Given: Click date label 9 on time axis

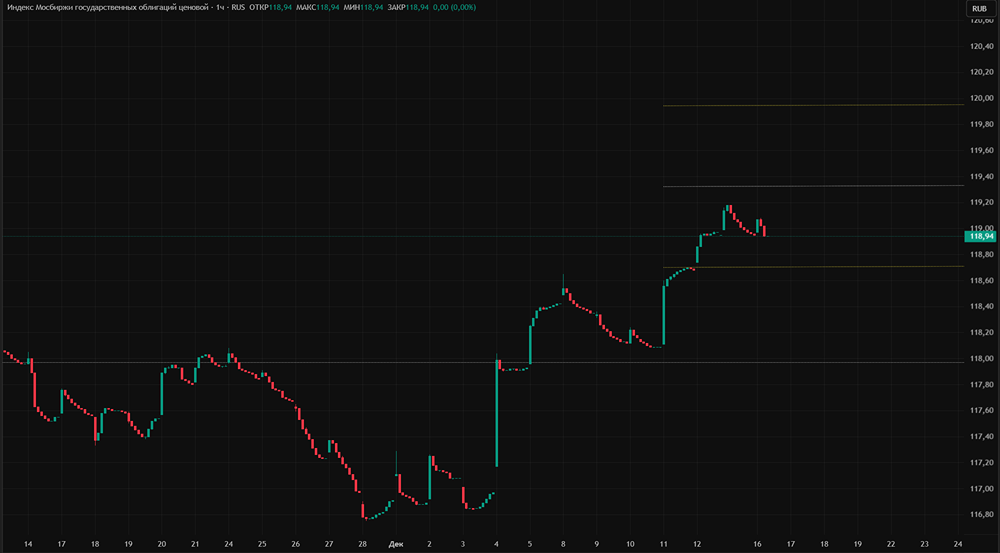Looking at the screenshot, I should 597,544.
